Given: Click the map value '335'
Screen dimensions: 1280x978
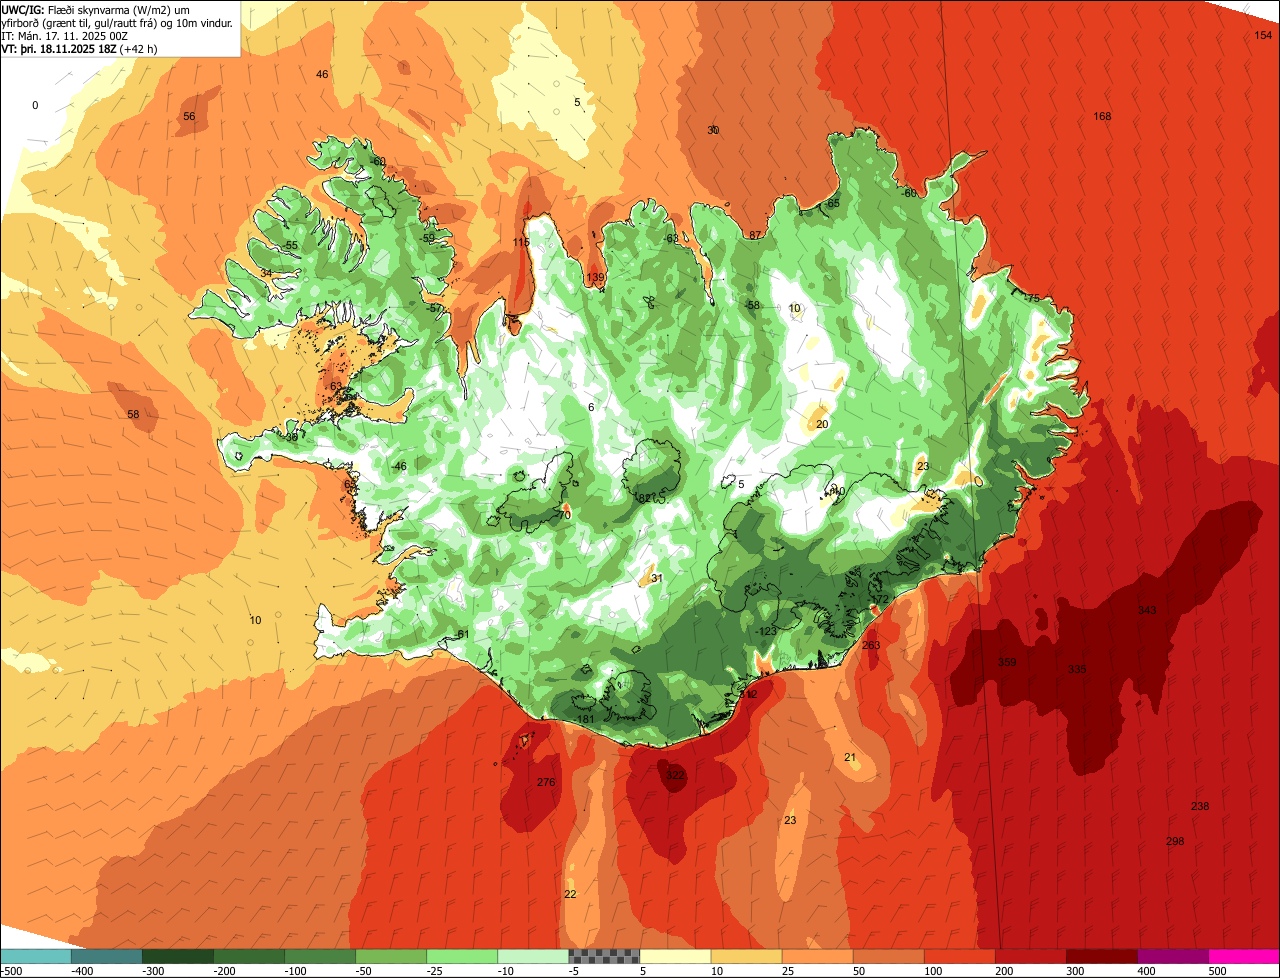Looking at the screenshot, I should [1077, 669].
